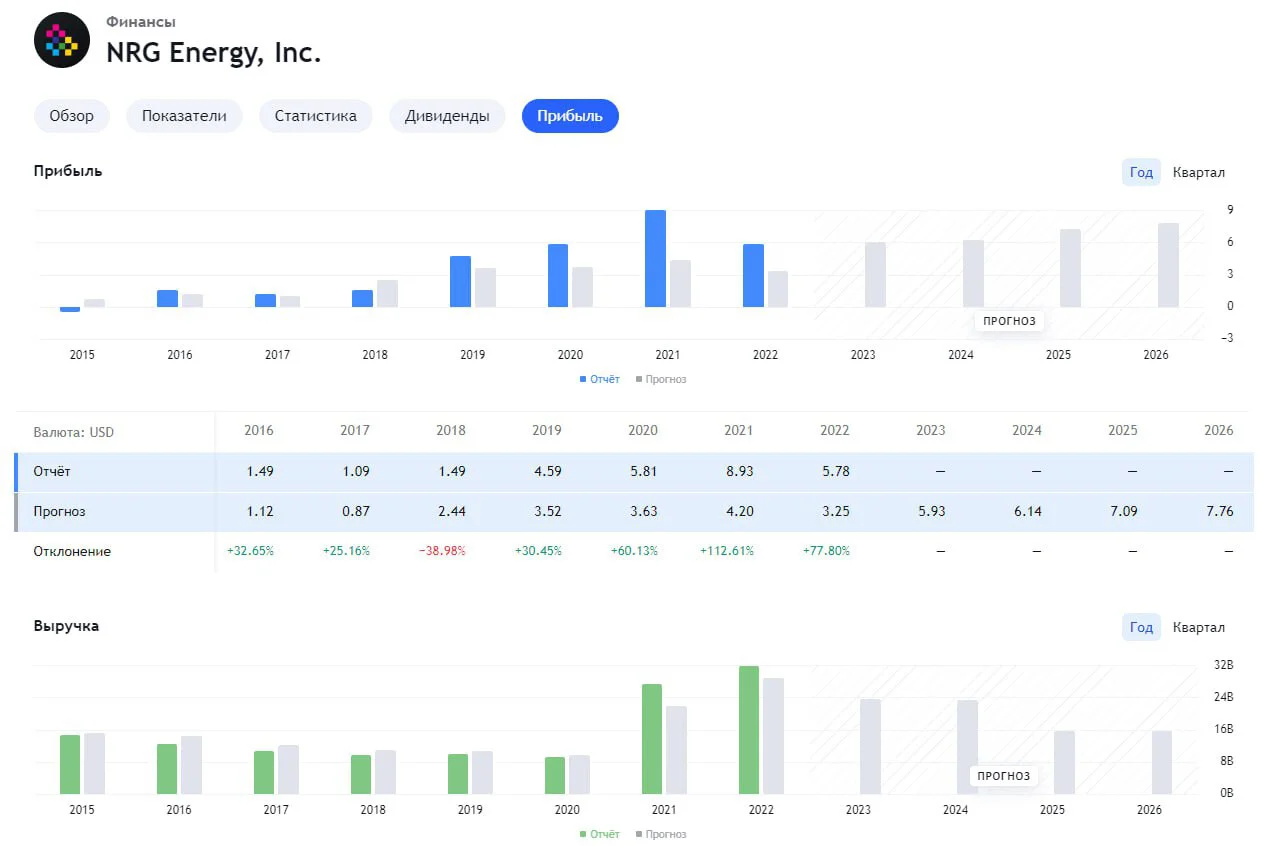Toggle Прогноз legend under Прибыль chart
This screenshot has width=1266, height=846.
pos(661,379)
